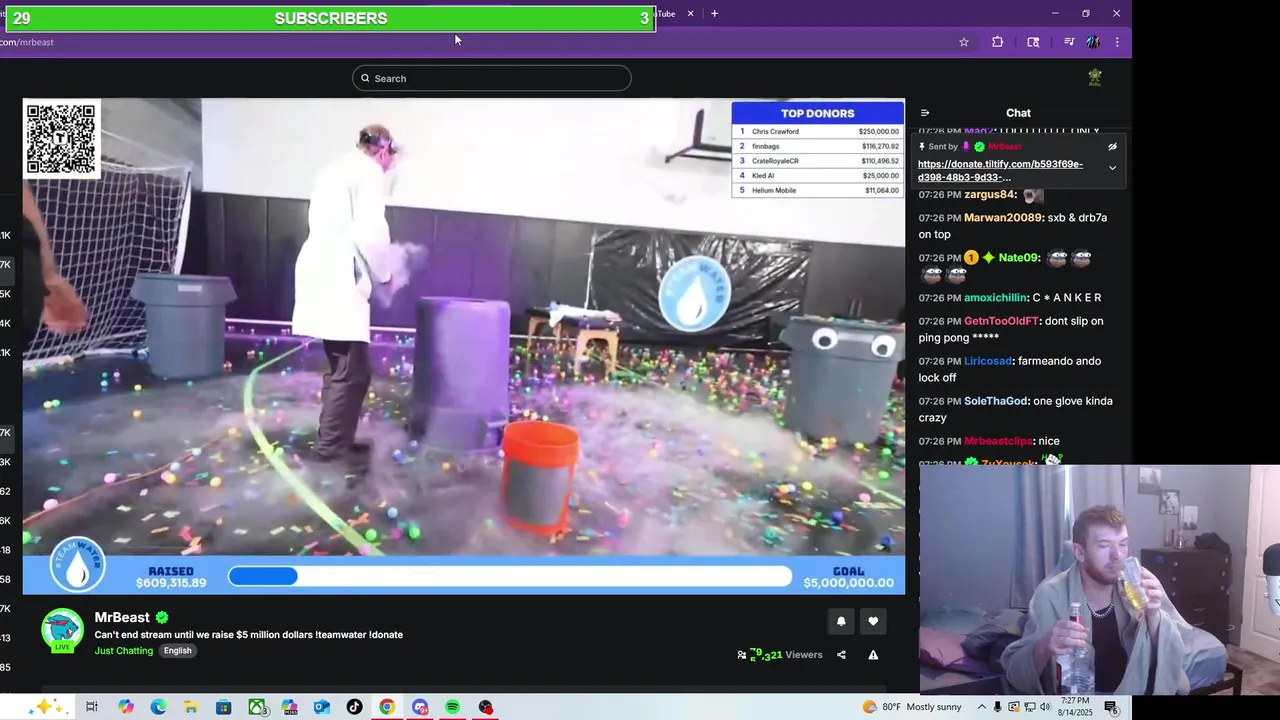Click the green SUBSCRIBERS overlay bar
This screenshot has width=1280, height=720.
[x=330, y=18]
